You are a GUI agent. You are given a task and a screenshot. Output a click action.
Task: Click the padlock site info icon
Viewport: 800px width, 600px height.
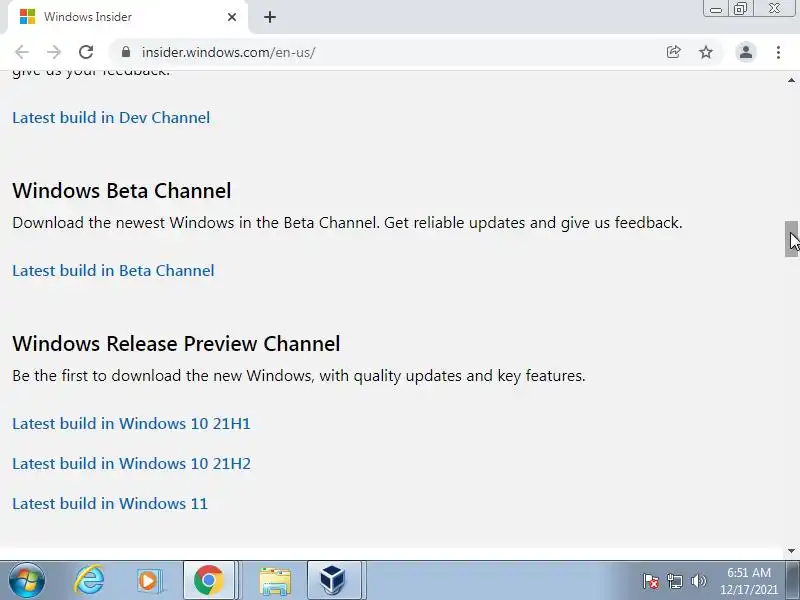[126, 52]
